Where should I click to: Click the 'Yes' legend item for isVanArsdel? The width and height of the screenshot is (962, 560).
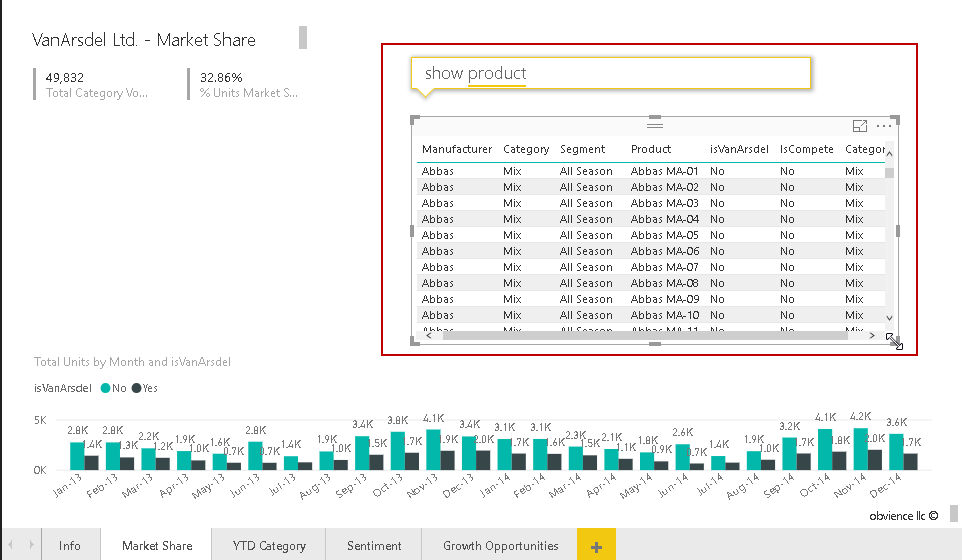(144, 388)
